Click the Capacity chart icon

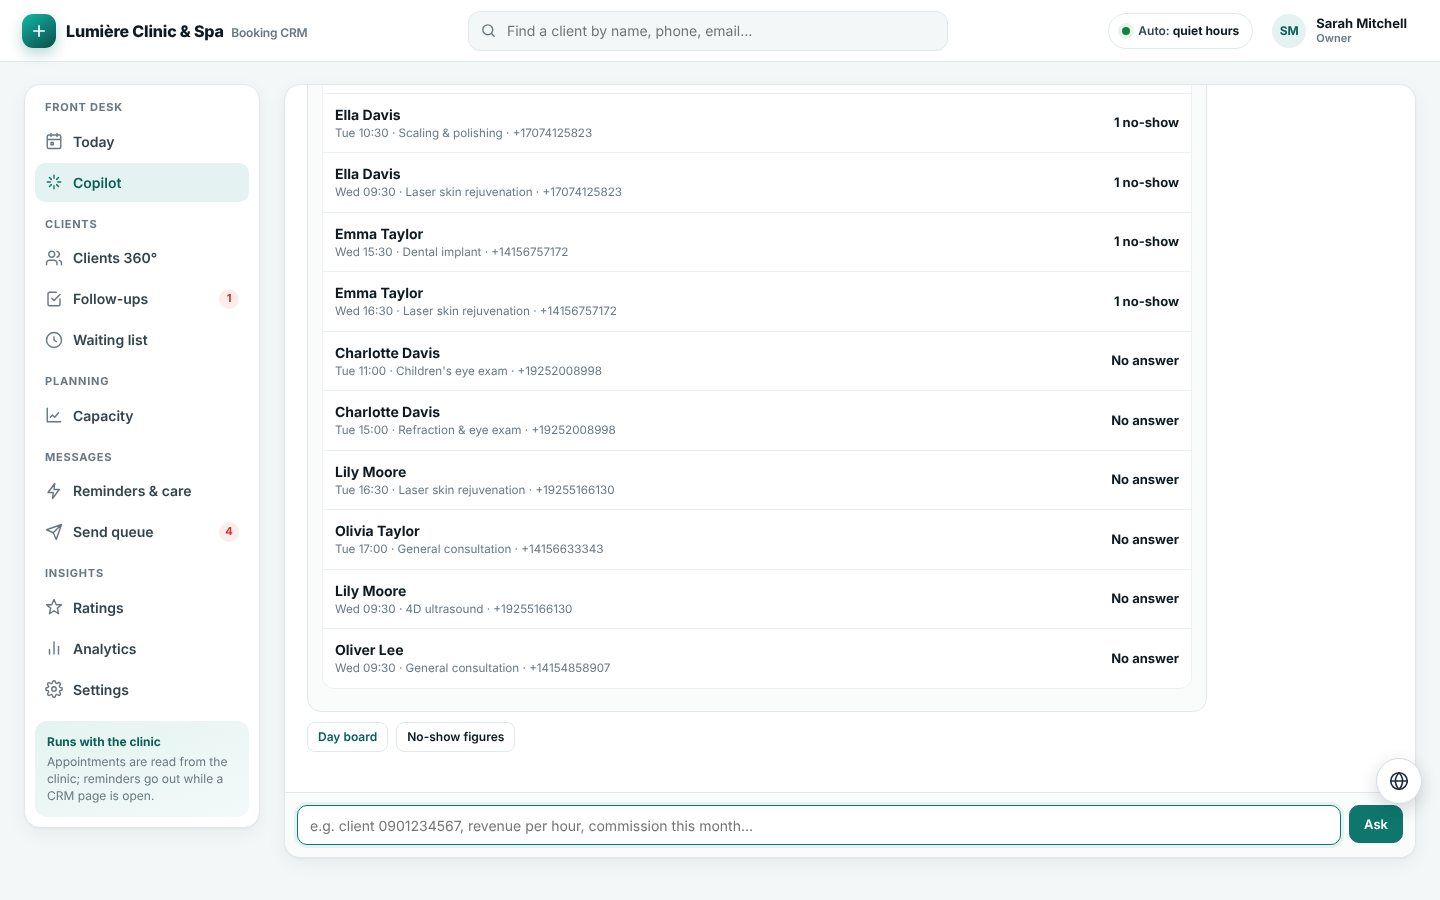point(54,416)
